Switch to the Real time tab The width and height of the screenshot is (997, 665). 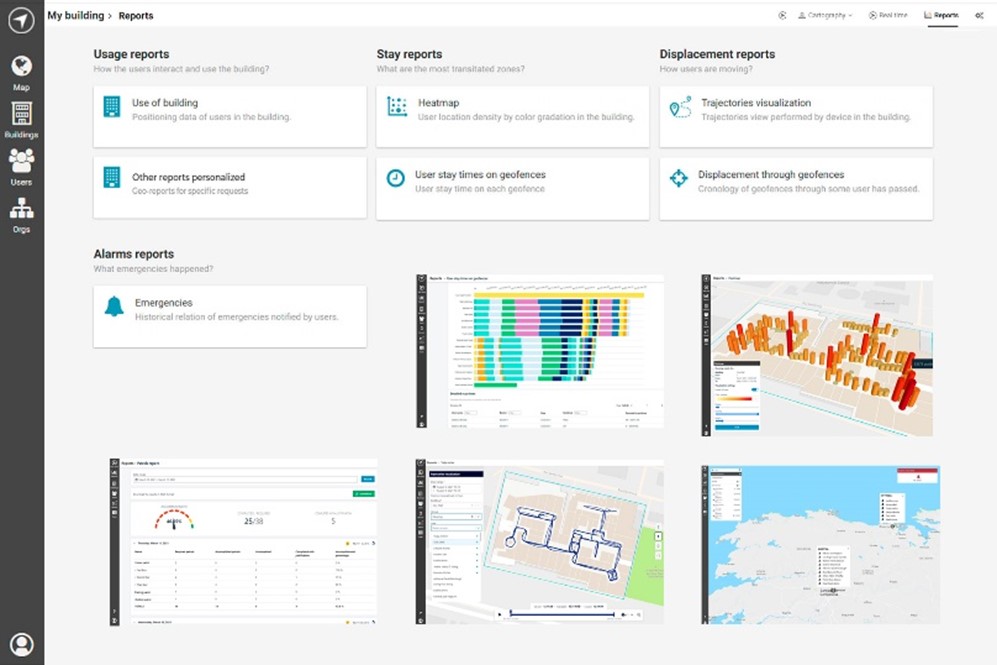click(888, 15)
